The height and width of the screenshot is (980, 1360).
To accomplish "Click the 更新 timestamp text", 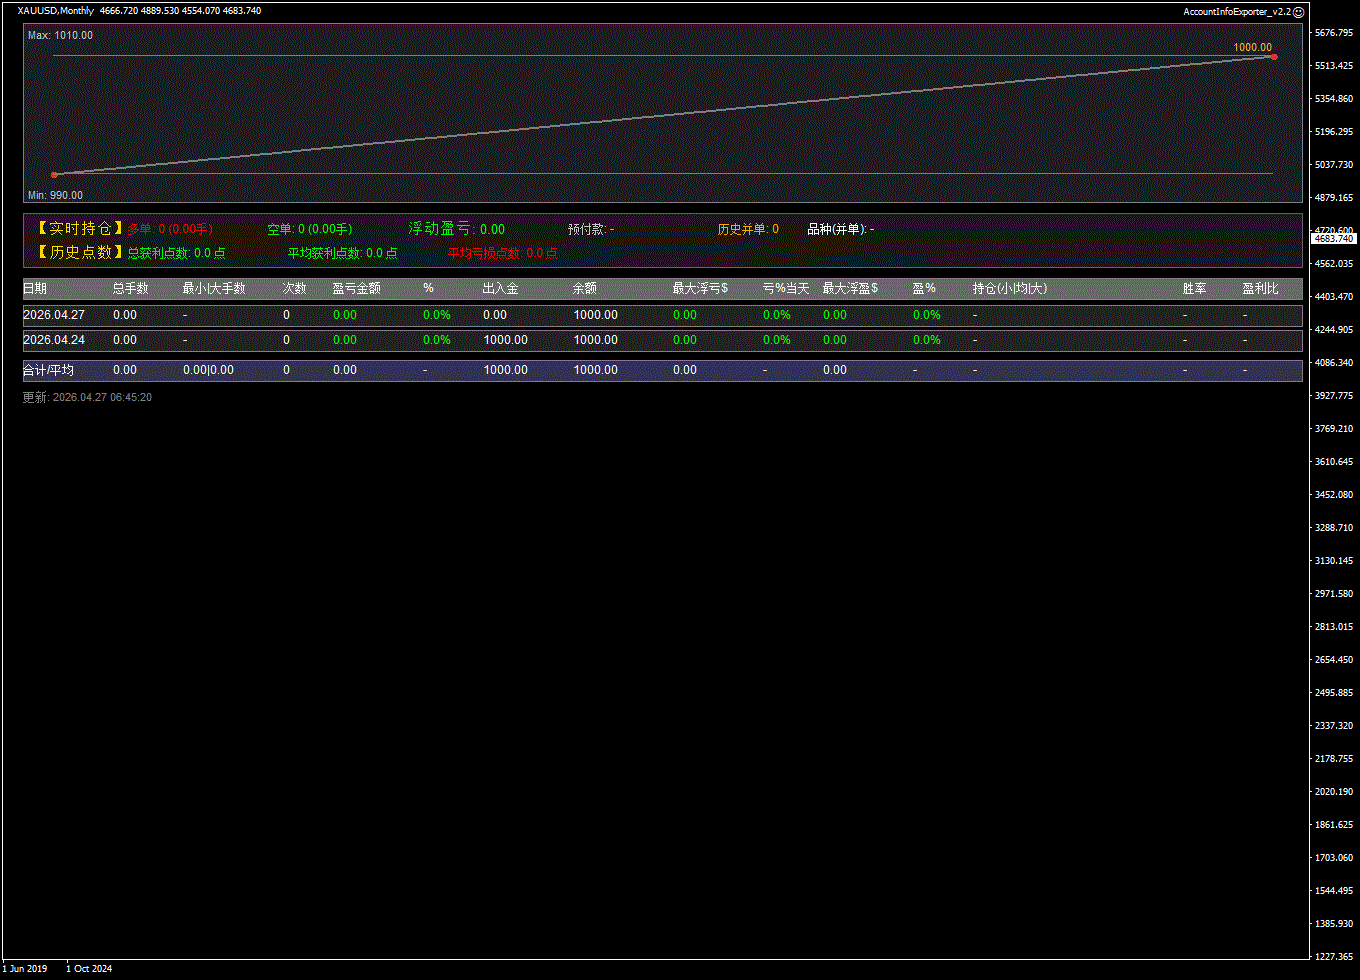I will [x=87, y=398].
